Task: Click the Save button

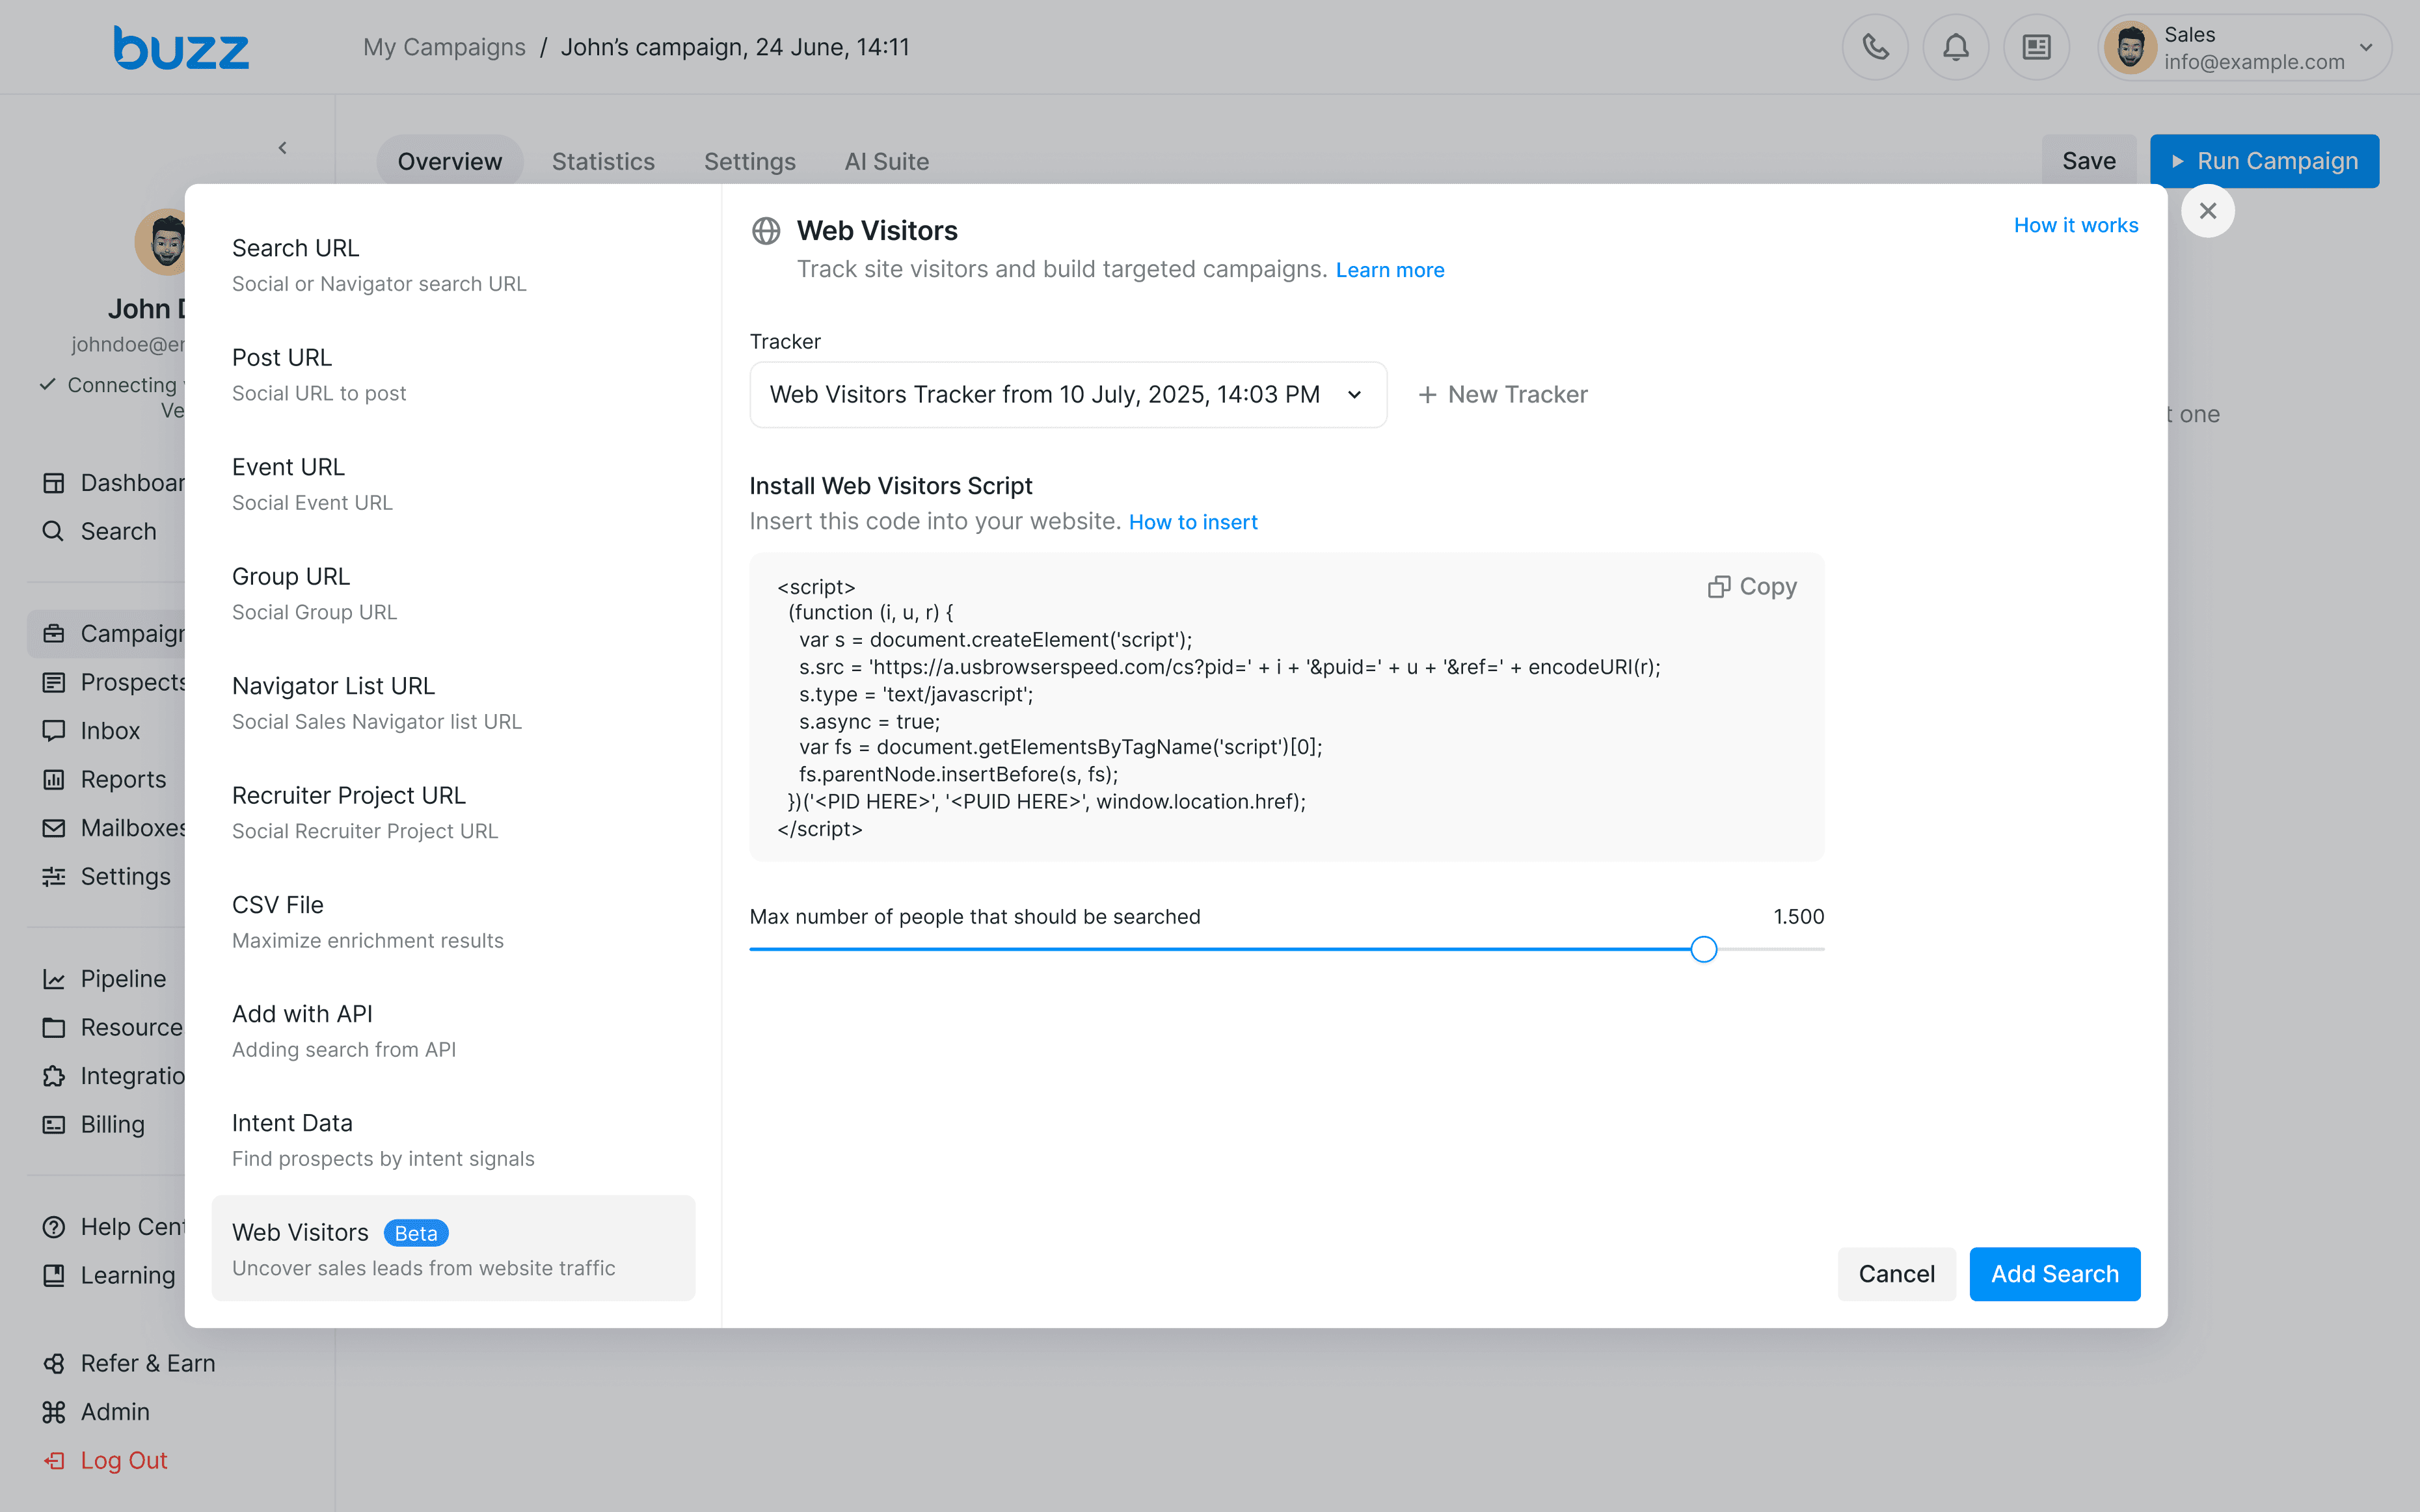Action: coord(2088,161)
